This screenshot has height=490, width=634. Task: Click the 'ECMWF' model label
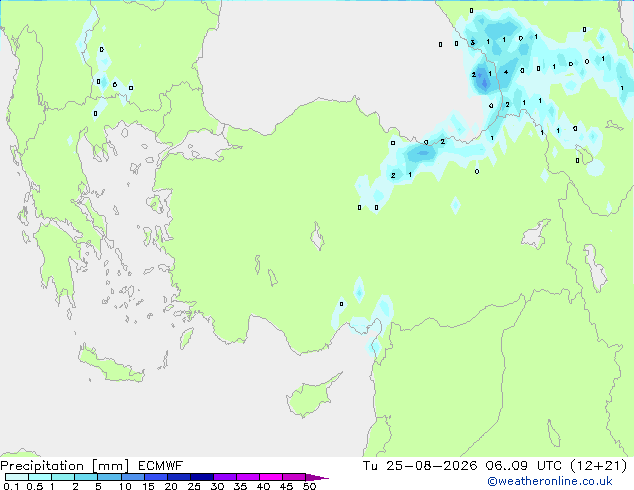point(161,466)
